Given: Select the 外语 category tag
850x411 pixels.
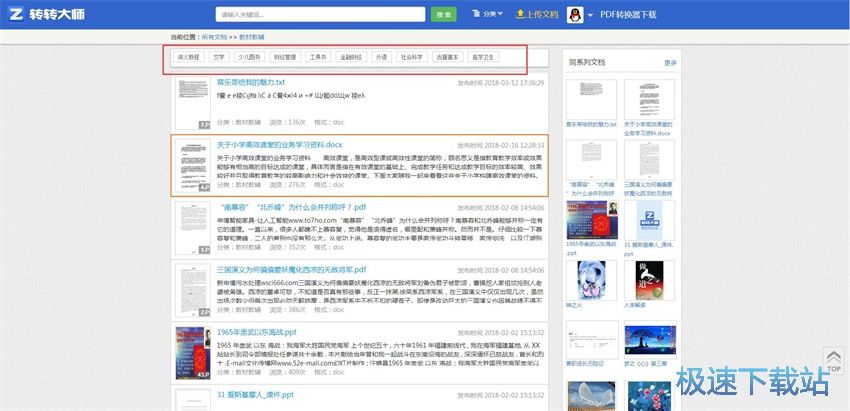Looking at the screenshot, I should pos(382,57).
